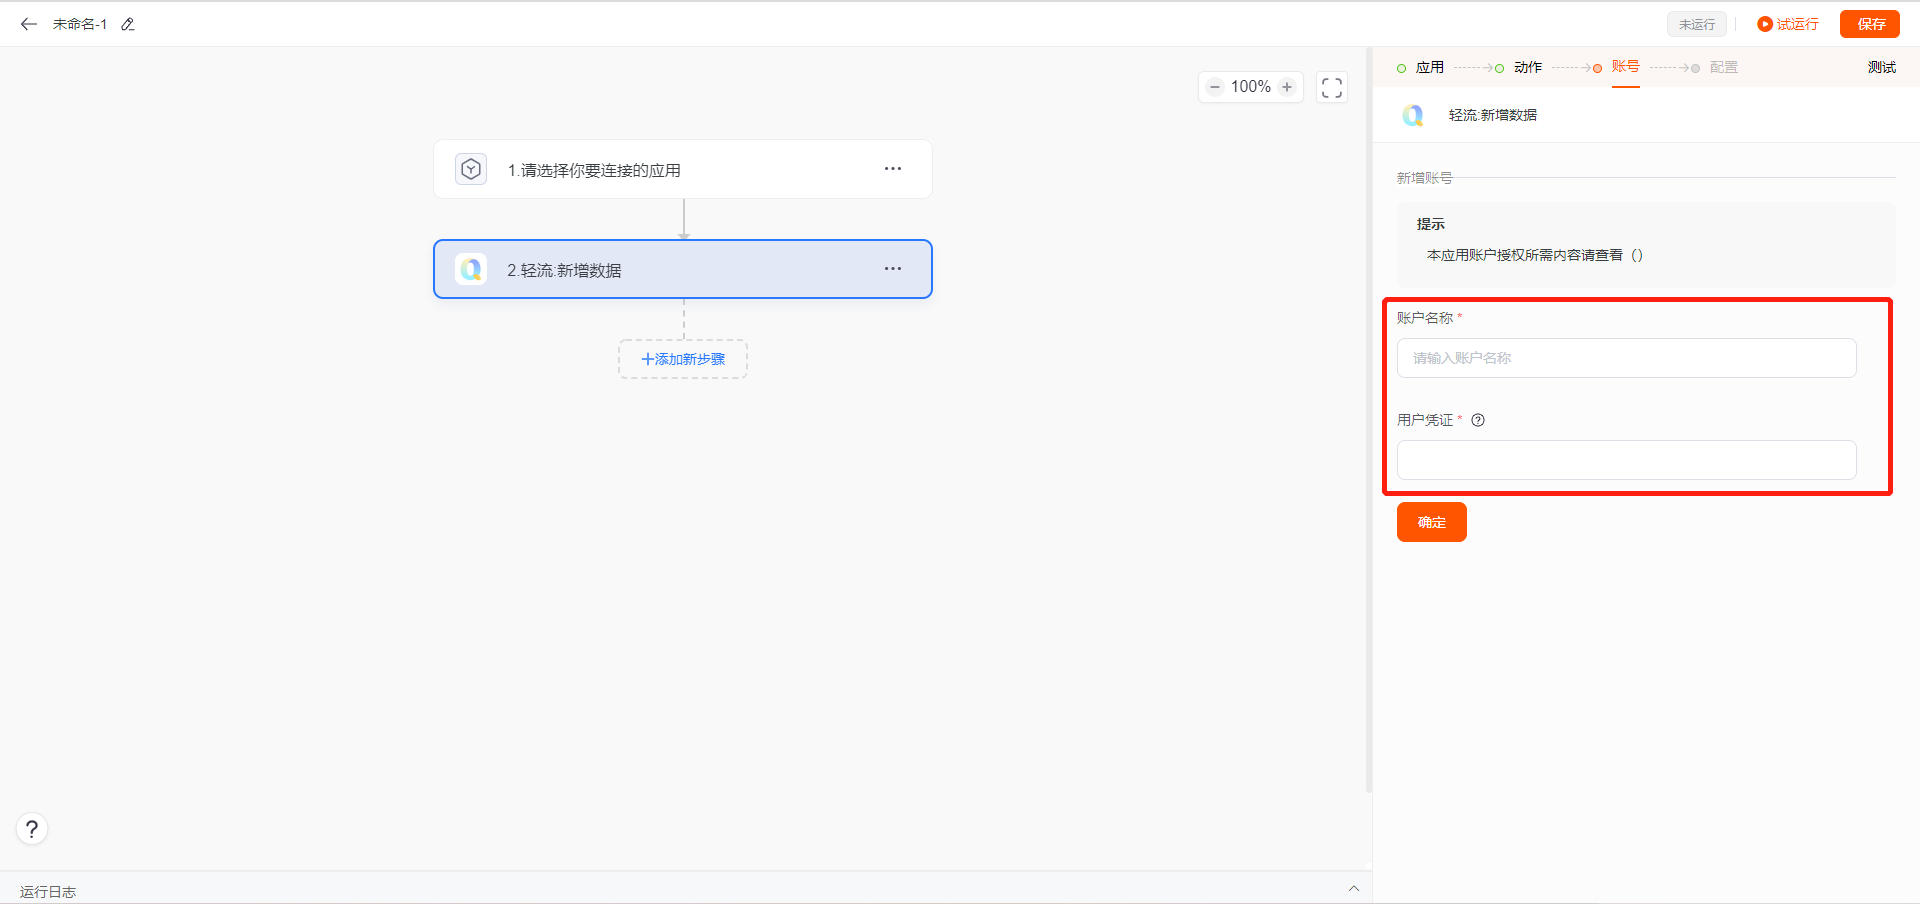The width and height of the screenshot is (1920, 904).
Task: Click the zoom in plus icon
Action: [x=1287, y=87]
